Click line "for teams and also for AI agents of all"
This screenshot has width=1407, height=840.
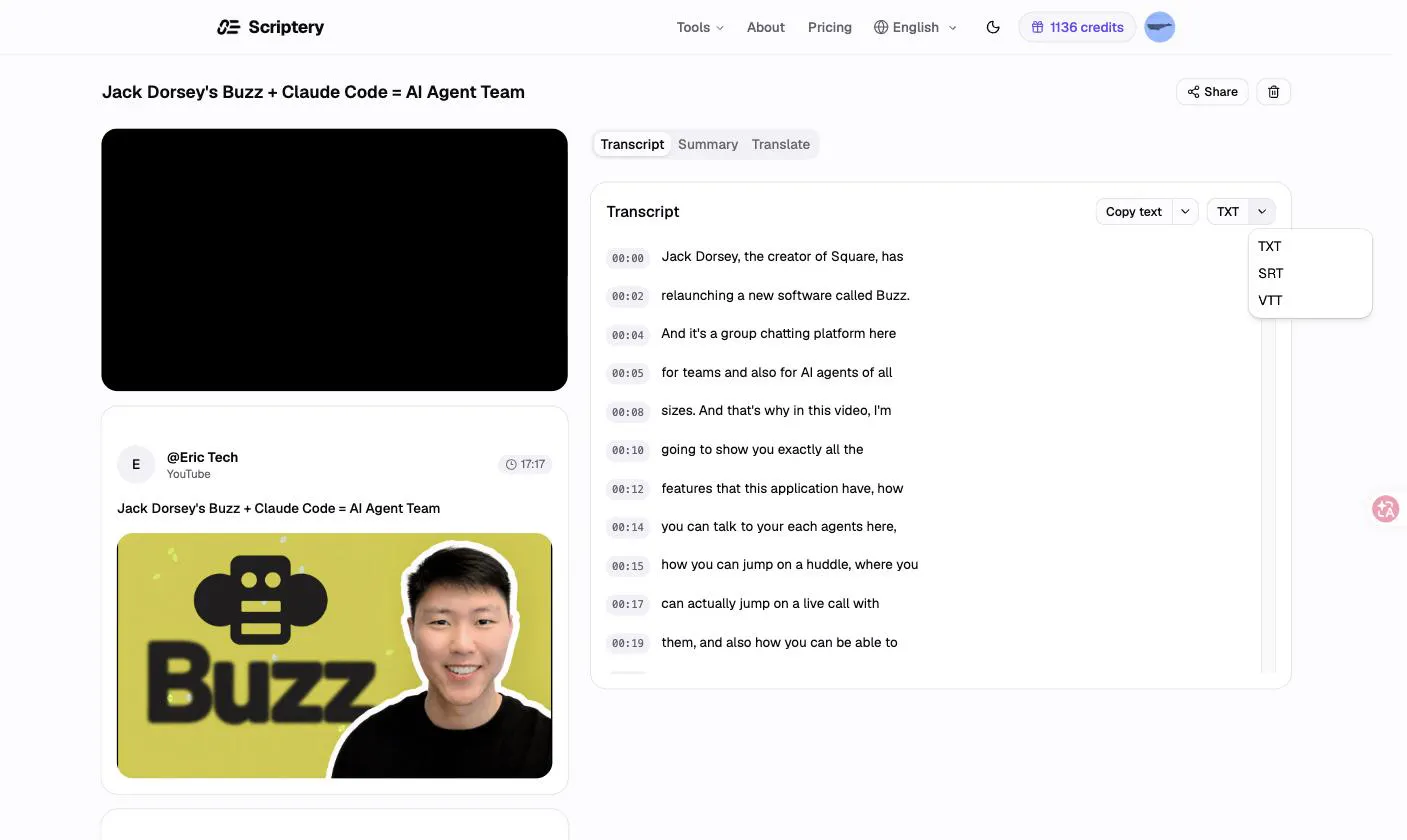pos(776,372)
